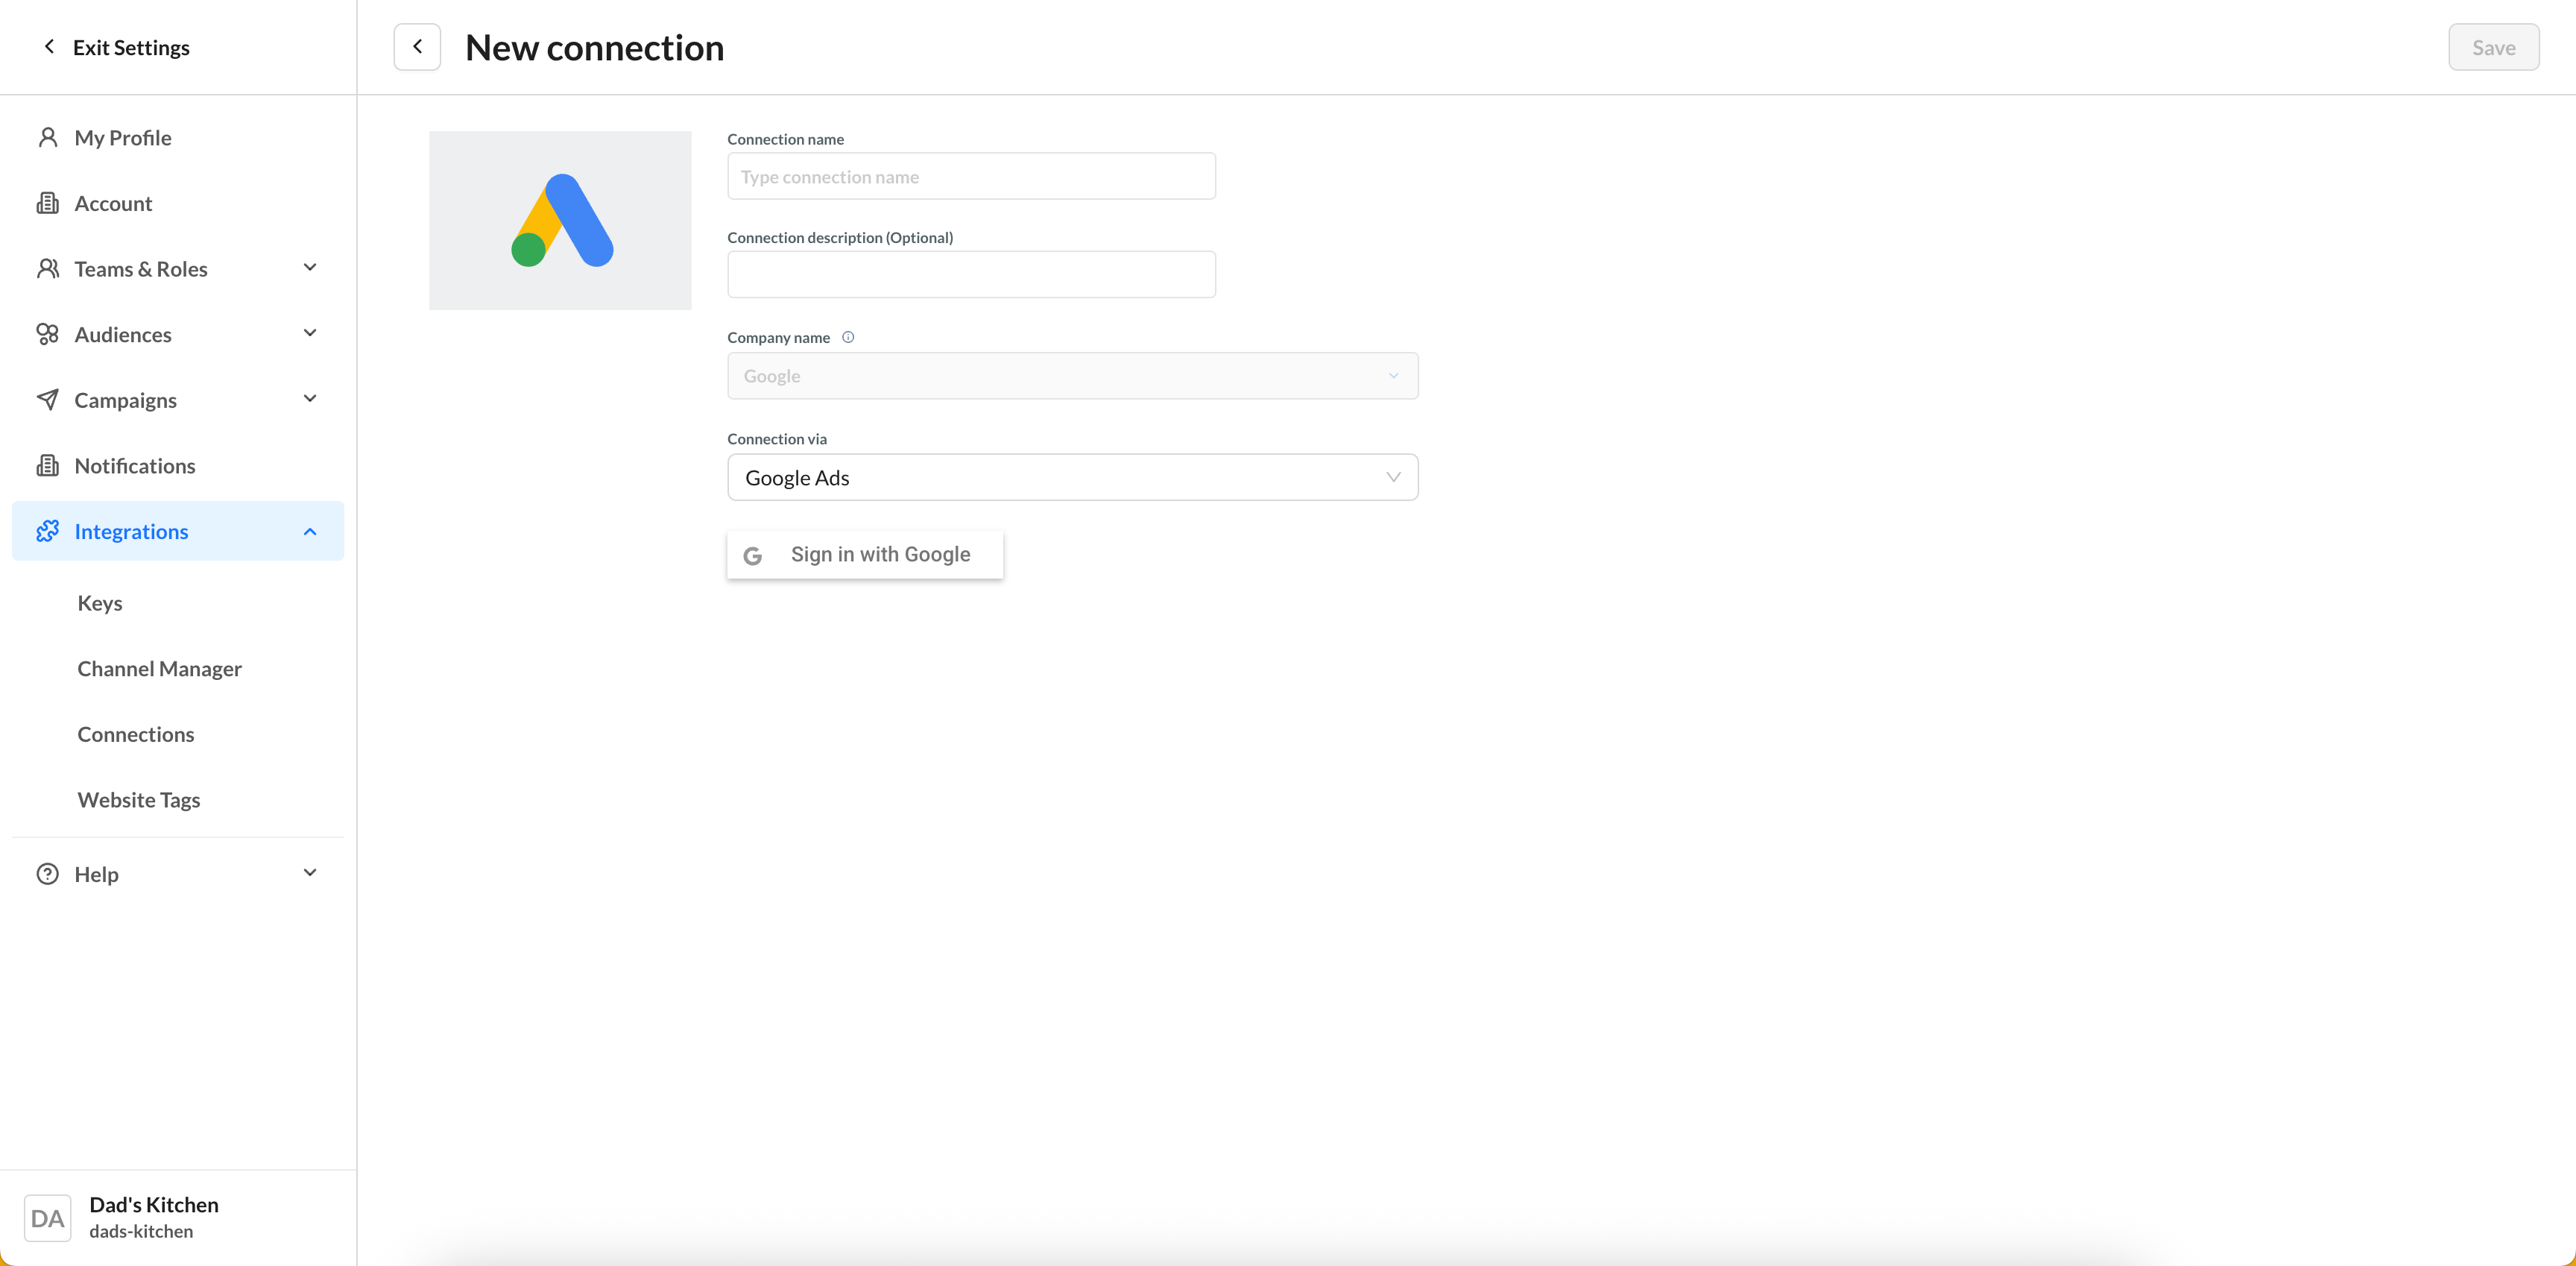Viewport: 2576px width, 1266px height.
Task: Click the Audiences circles icon
Action: tap(47, 334)
